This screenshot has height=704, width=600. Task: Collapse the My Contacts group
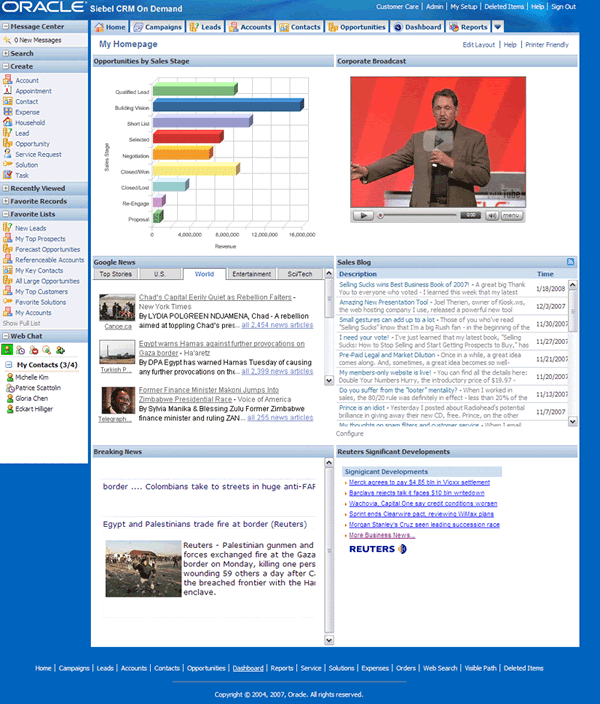point(8,365)
